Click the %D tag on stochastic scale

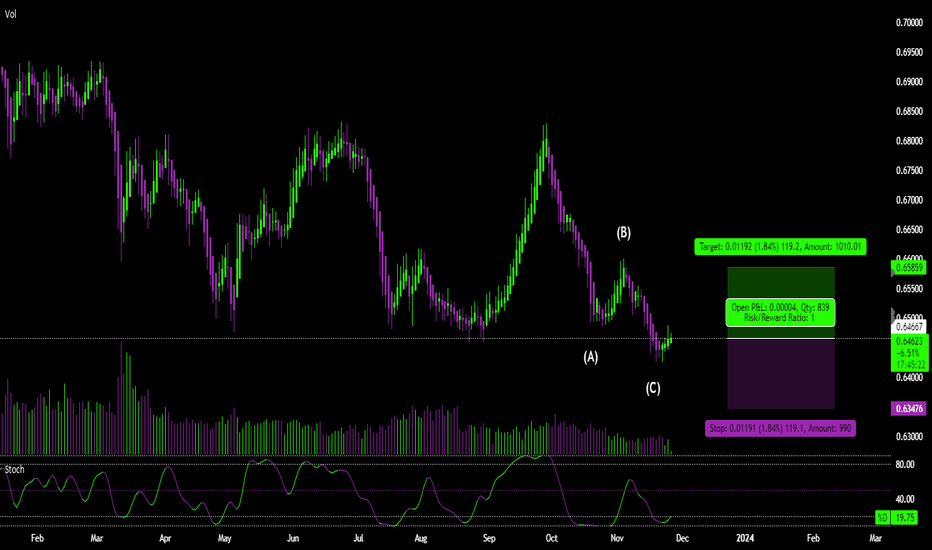pyautogui.click(x=883, y=517)
